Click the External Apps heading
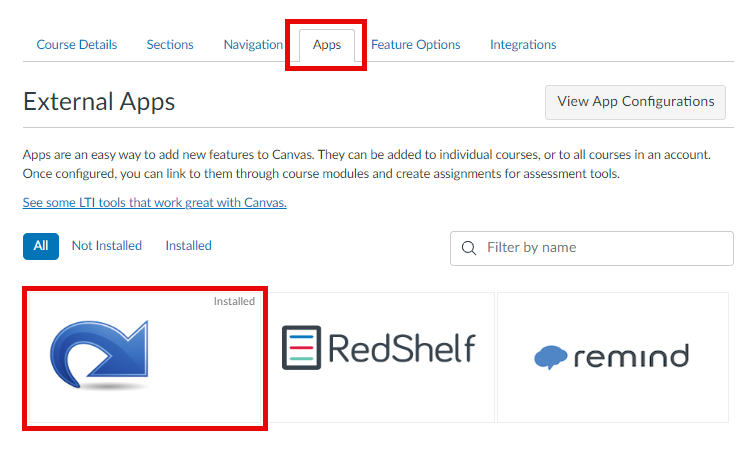Screen dimensions: 752x453 pos(99,102)
